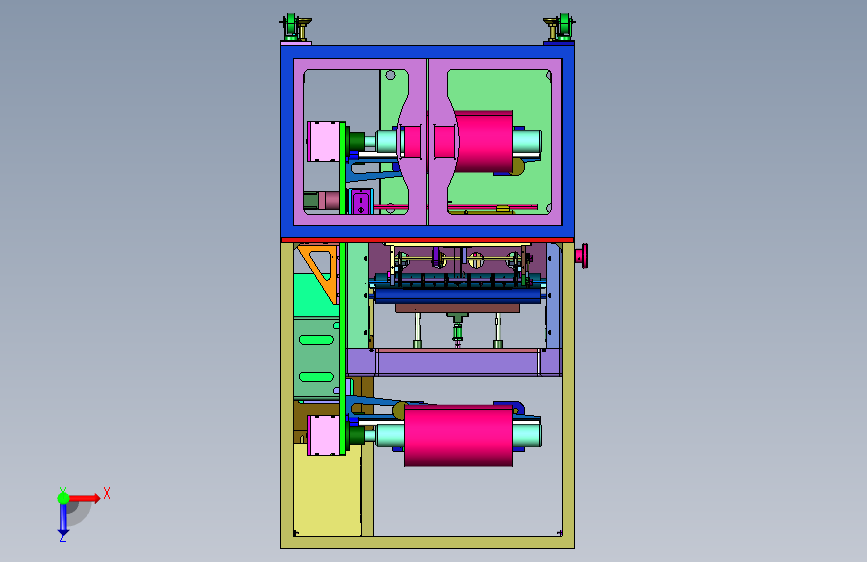Click the green Y axis sphere at the triad origin

[63, 498]
